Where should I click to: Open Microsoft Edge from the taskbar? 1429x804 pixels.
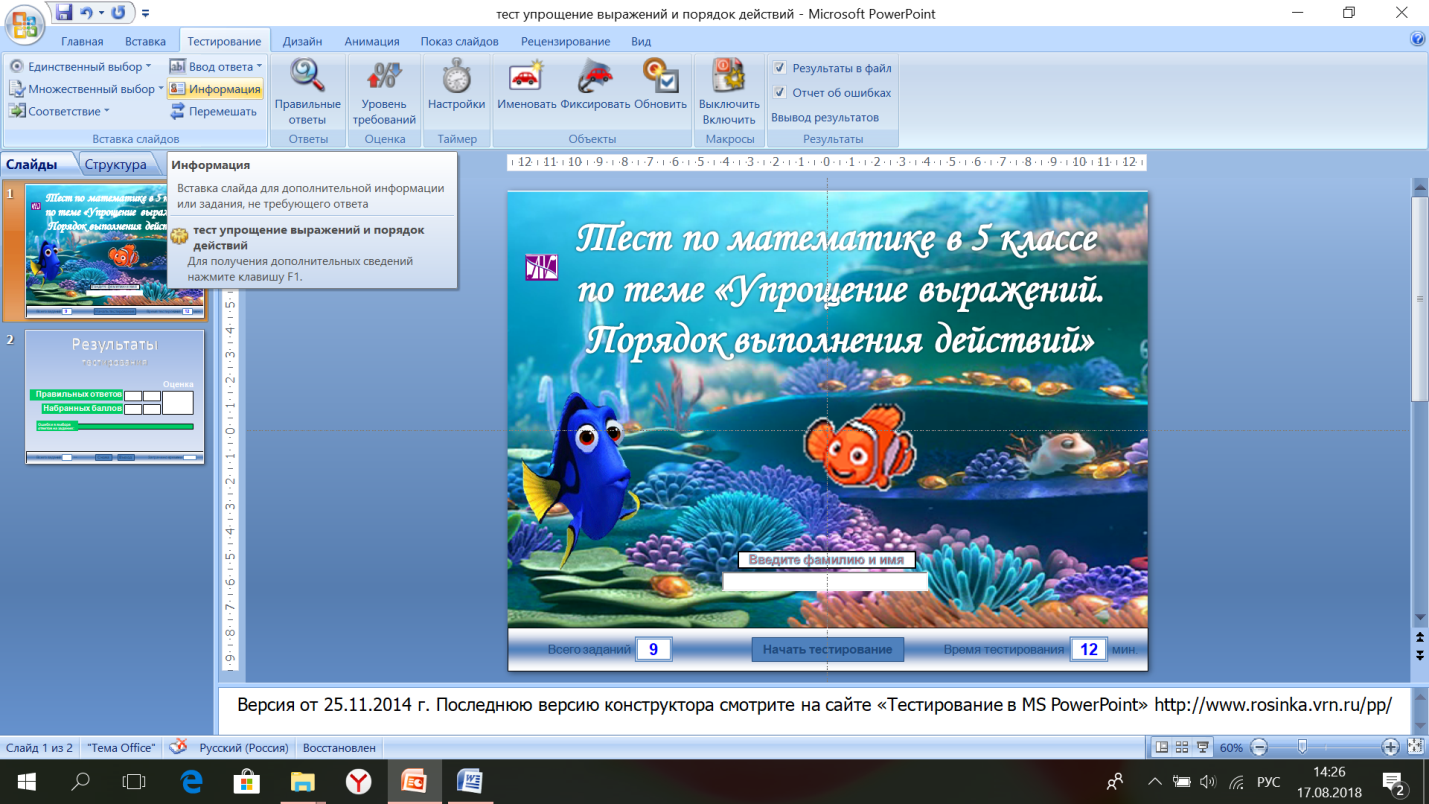click(192, 781)
